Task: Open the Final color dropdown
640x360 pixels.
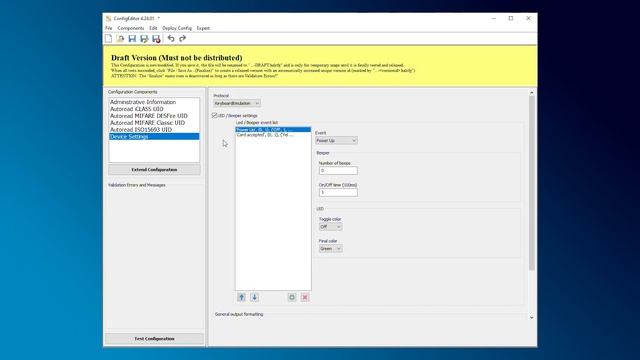Action: coord(330,249)
